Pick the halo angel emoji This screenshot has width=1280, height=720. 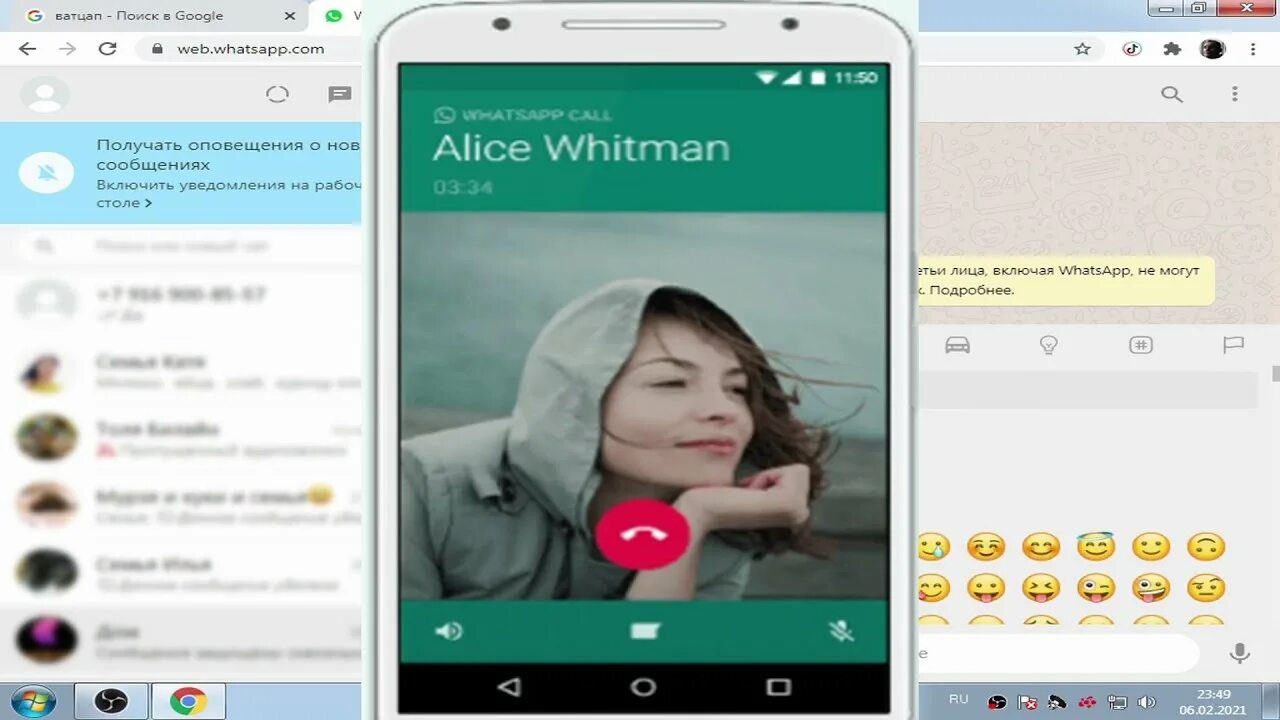point(1096,546)
